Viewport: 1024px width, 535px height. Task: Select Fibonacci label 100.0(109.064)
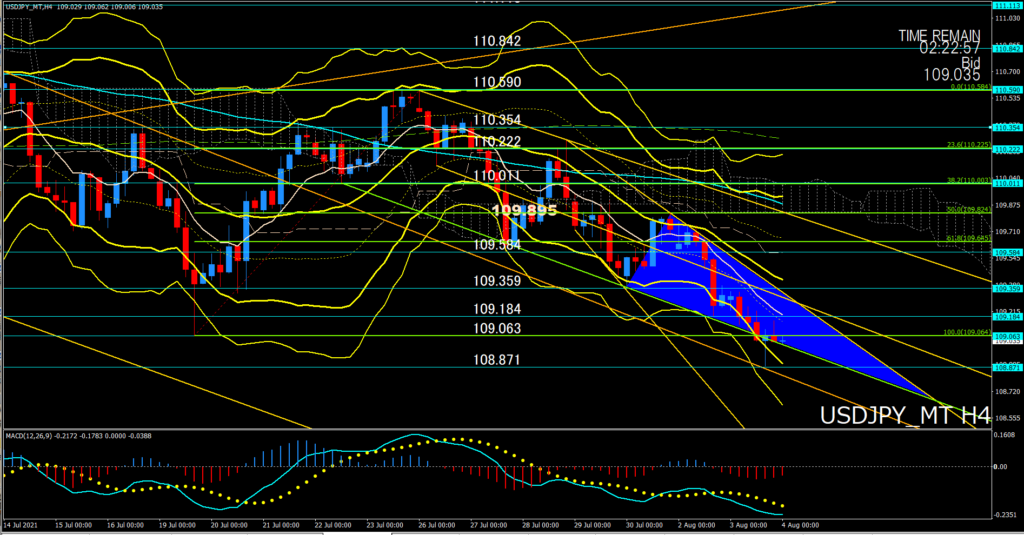967,332
